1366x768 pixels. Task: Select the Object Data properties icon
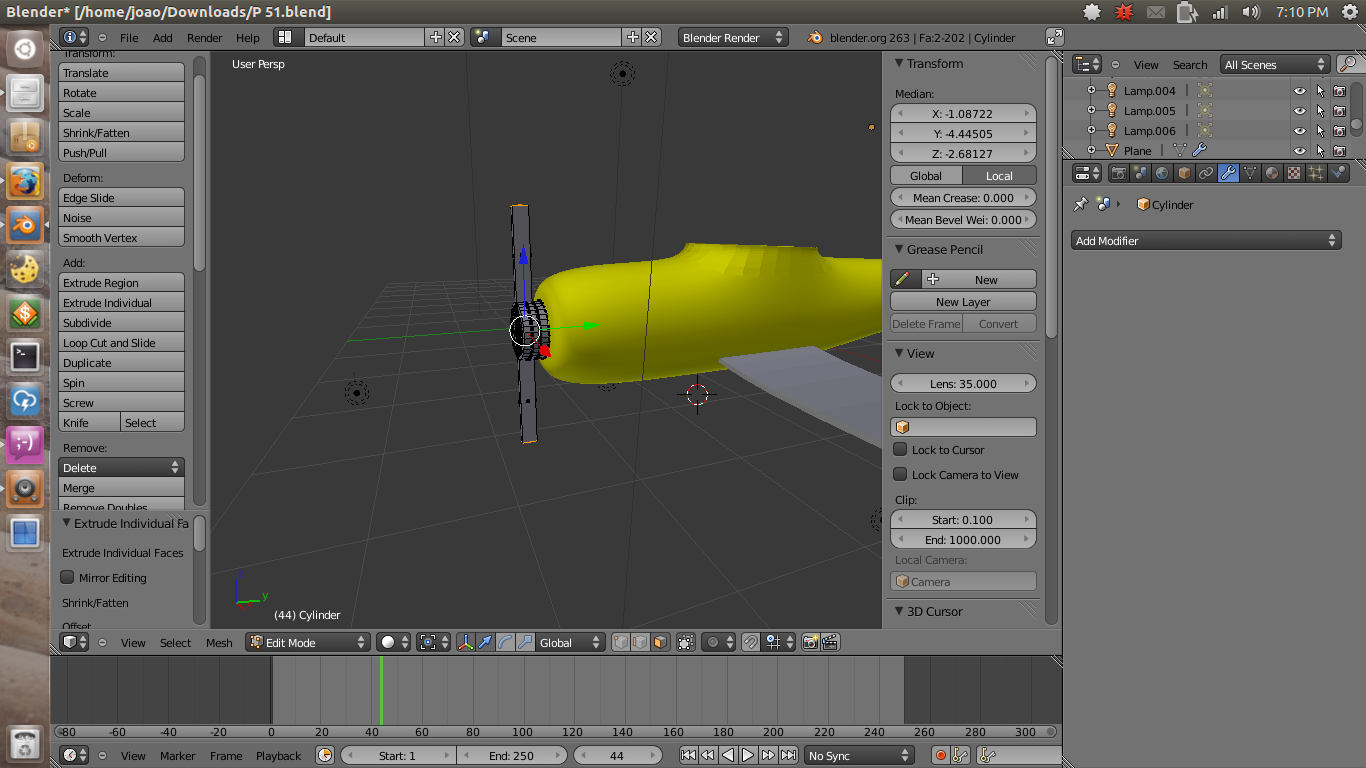tap(1251, 172)
